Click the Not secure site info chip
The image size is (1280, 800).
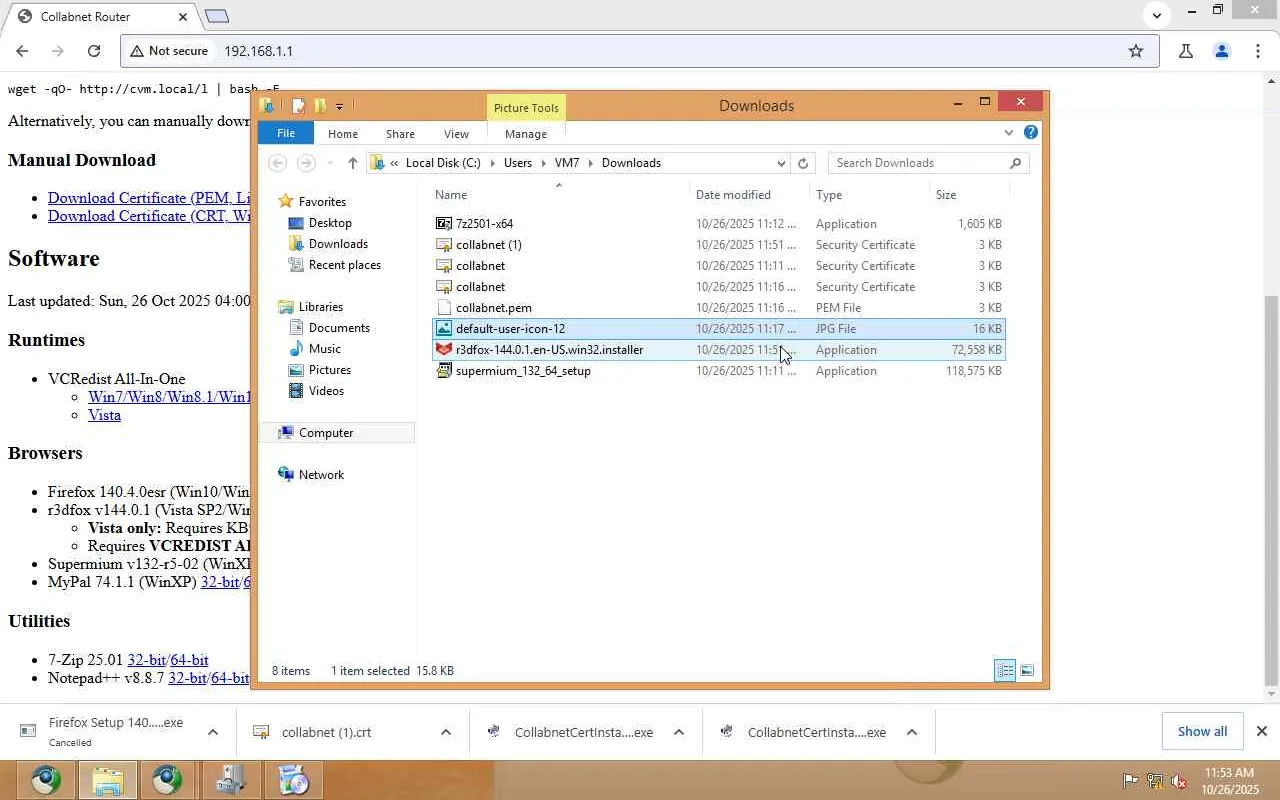tap(169, 51)
